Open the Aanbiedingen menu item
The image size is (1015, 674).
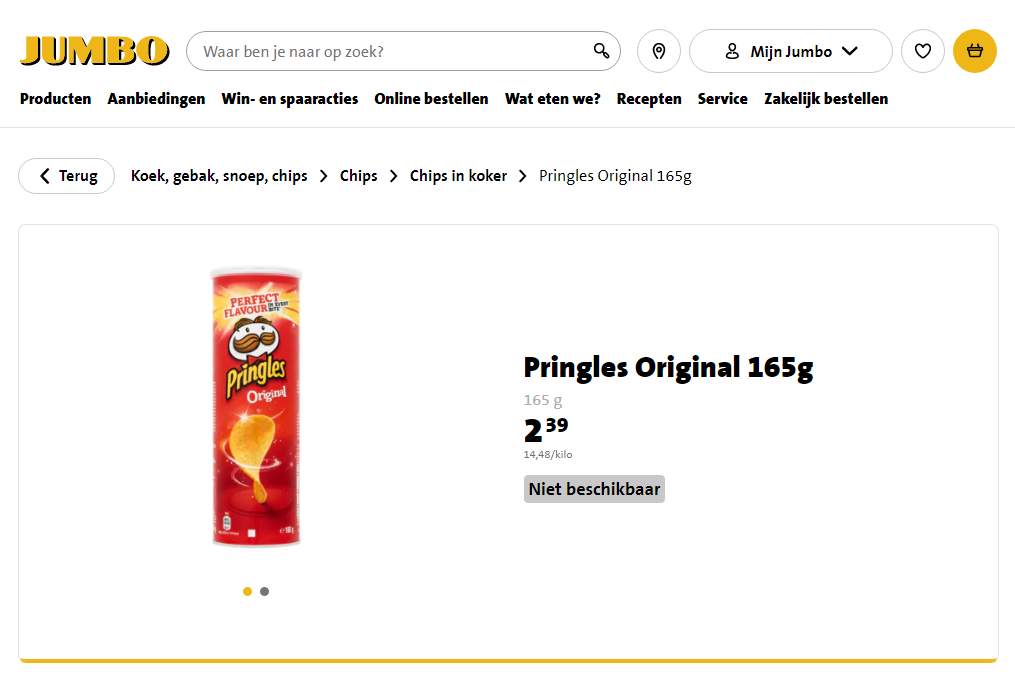pyautogui.click(x=156, y=98)
